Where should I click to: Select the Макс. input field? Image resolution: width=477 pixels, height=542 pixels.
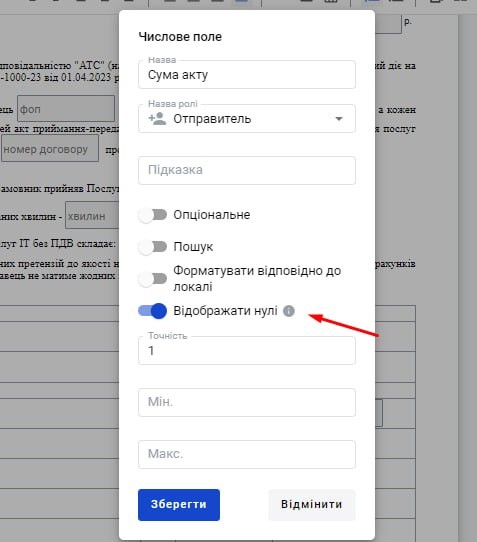(247, 454)
